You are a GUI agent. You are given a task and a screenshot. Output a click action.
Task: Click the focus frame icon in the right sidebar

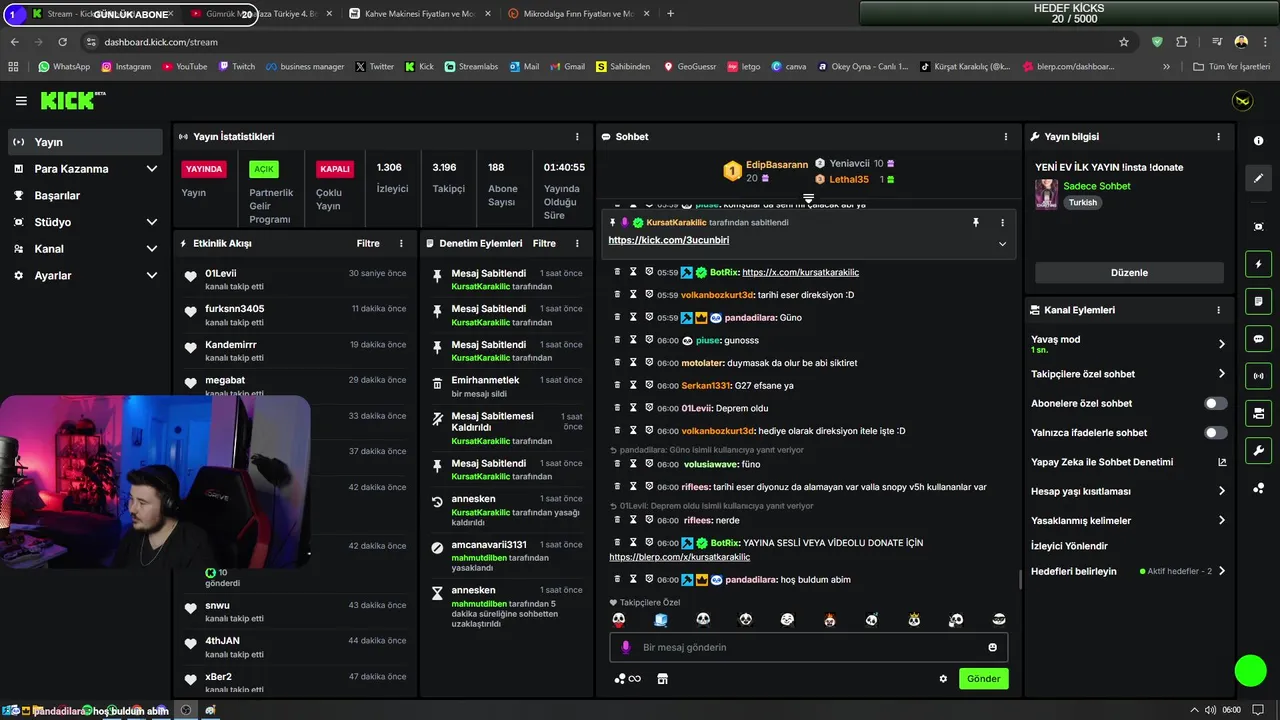coord(1258,227)
